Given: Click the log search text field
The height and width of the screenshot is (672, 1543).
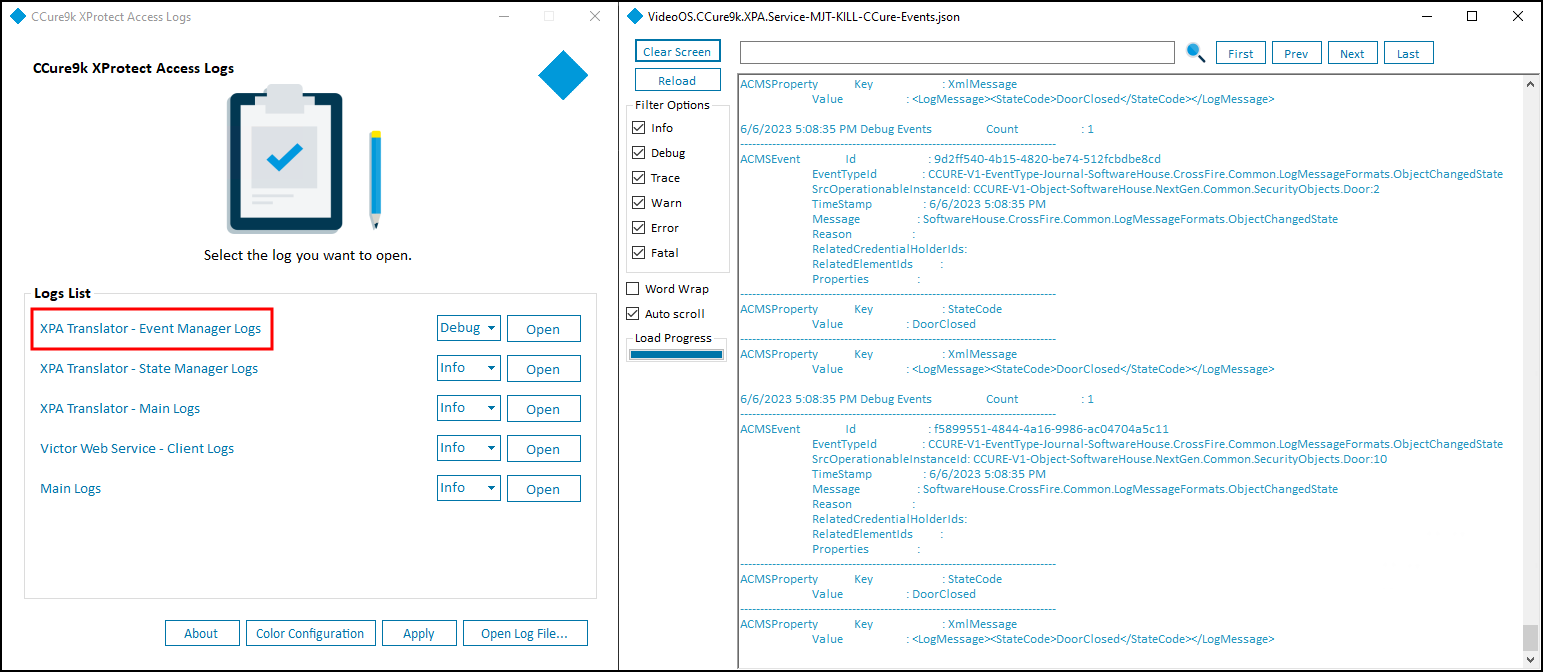Looking at the screenshot, I should point(957,52).
